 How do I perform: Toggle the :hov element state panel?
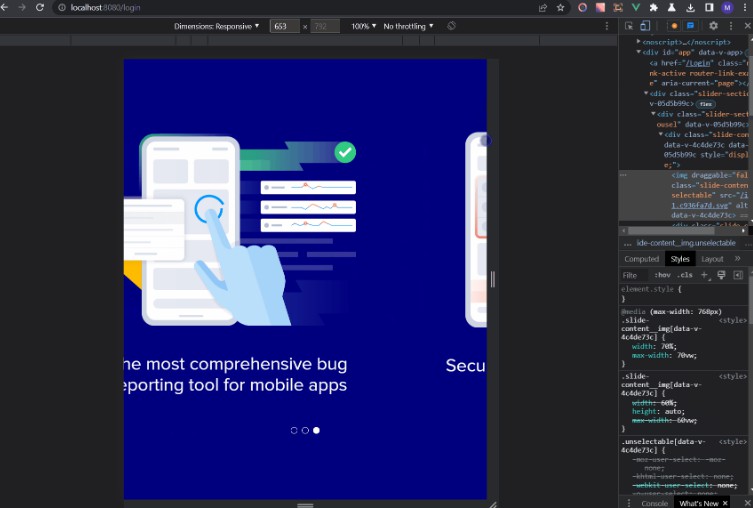click(662, 274)
